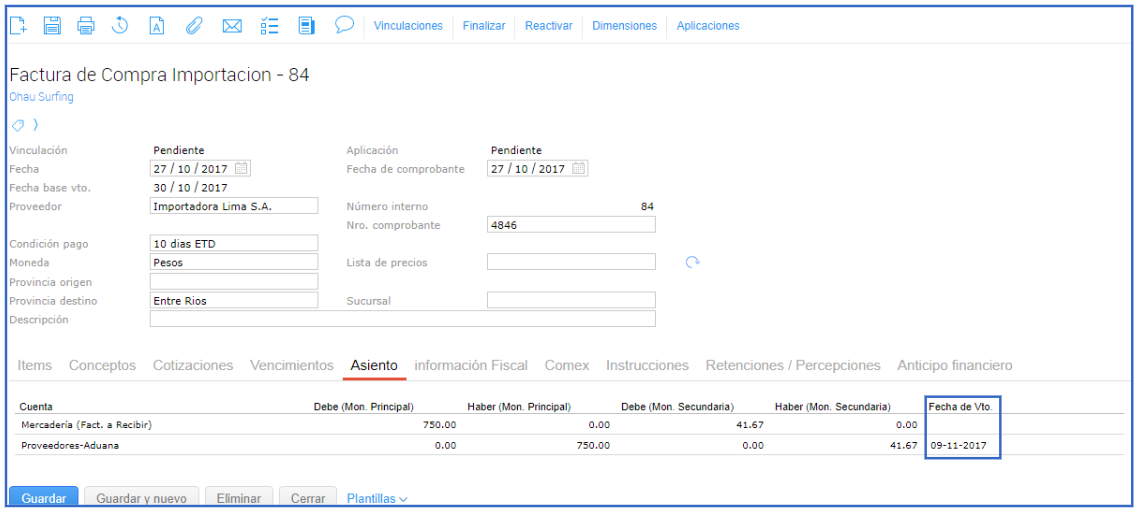Open the Ohau Surfing company link
This screenshot has width=1134, height=514.
coord(41,97)
